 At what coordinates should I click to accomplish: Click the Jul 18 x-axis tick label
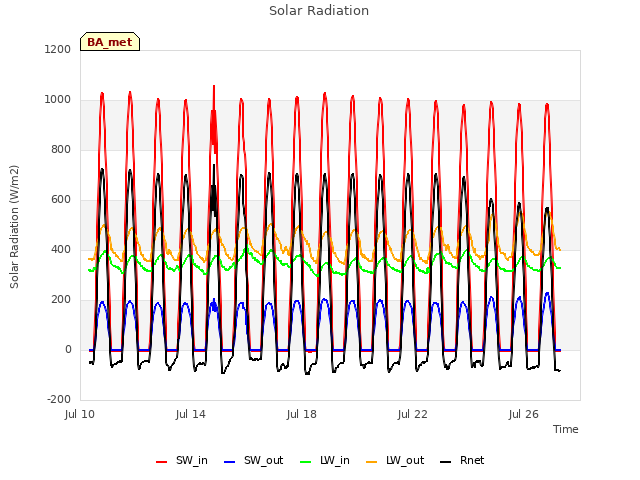click(x=302, y=414)
